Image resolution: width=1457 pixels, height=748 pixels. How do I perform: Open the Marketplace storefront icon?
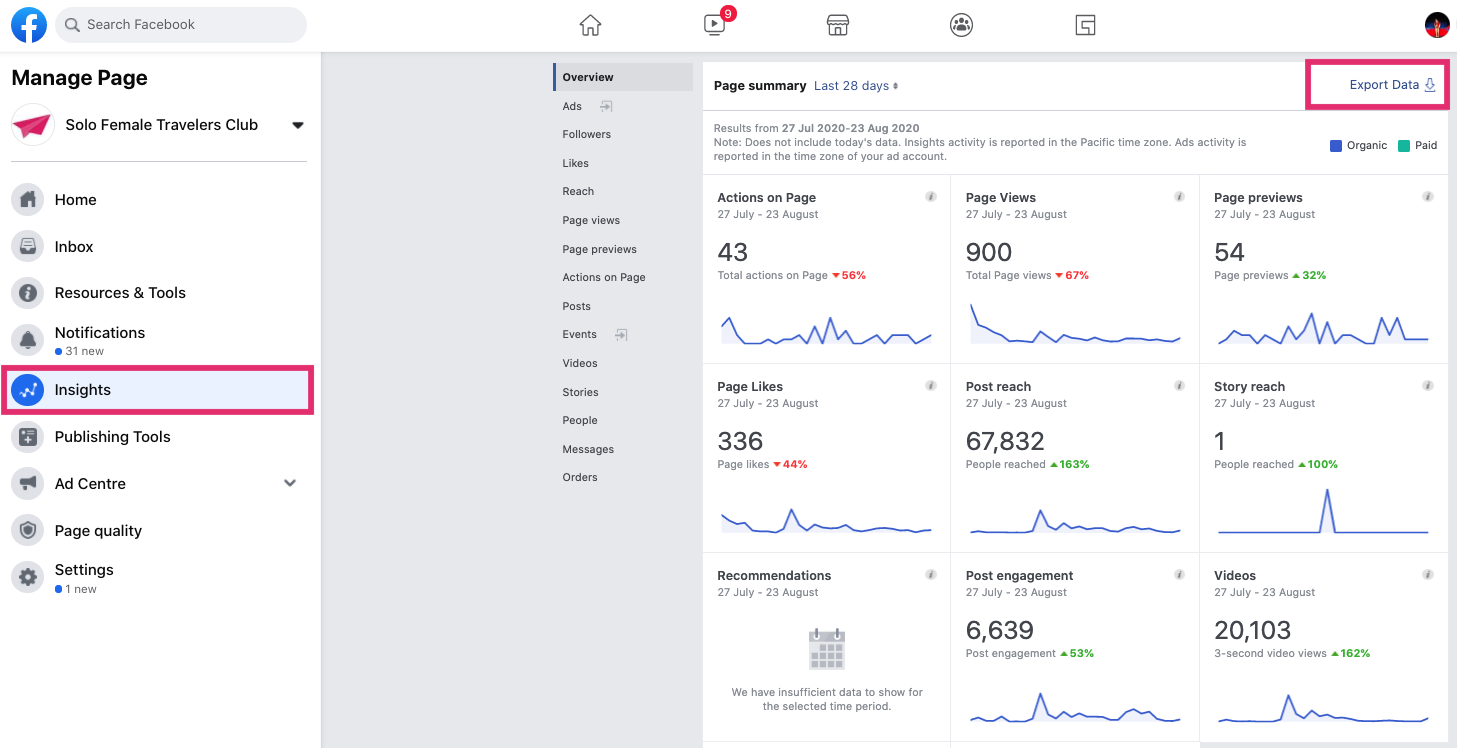[x=838, y=26]
